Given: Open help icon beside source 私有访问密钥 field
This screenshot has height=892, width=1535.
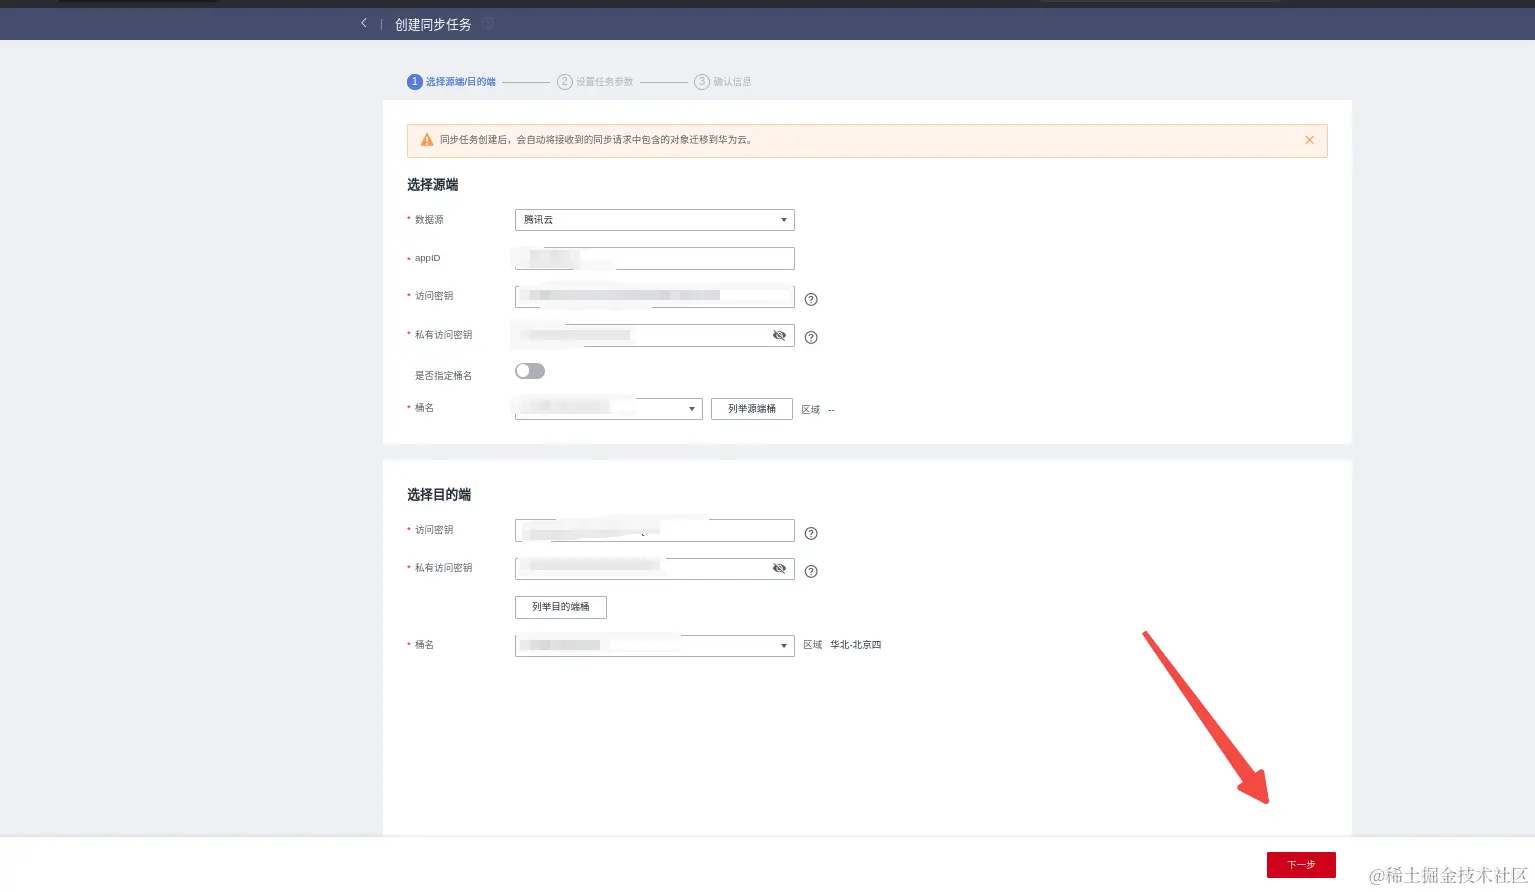Looking at the screenshot, I should coord(811,337).
